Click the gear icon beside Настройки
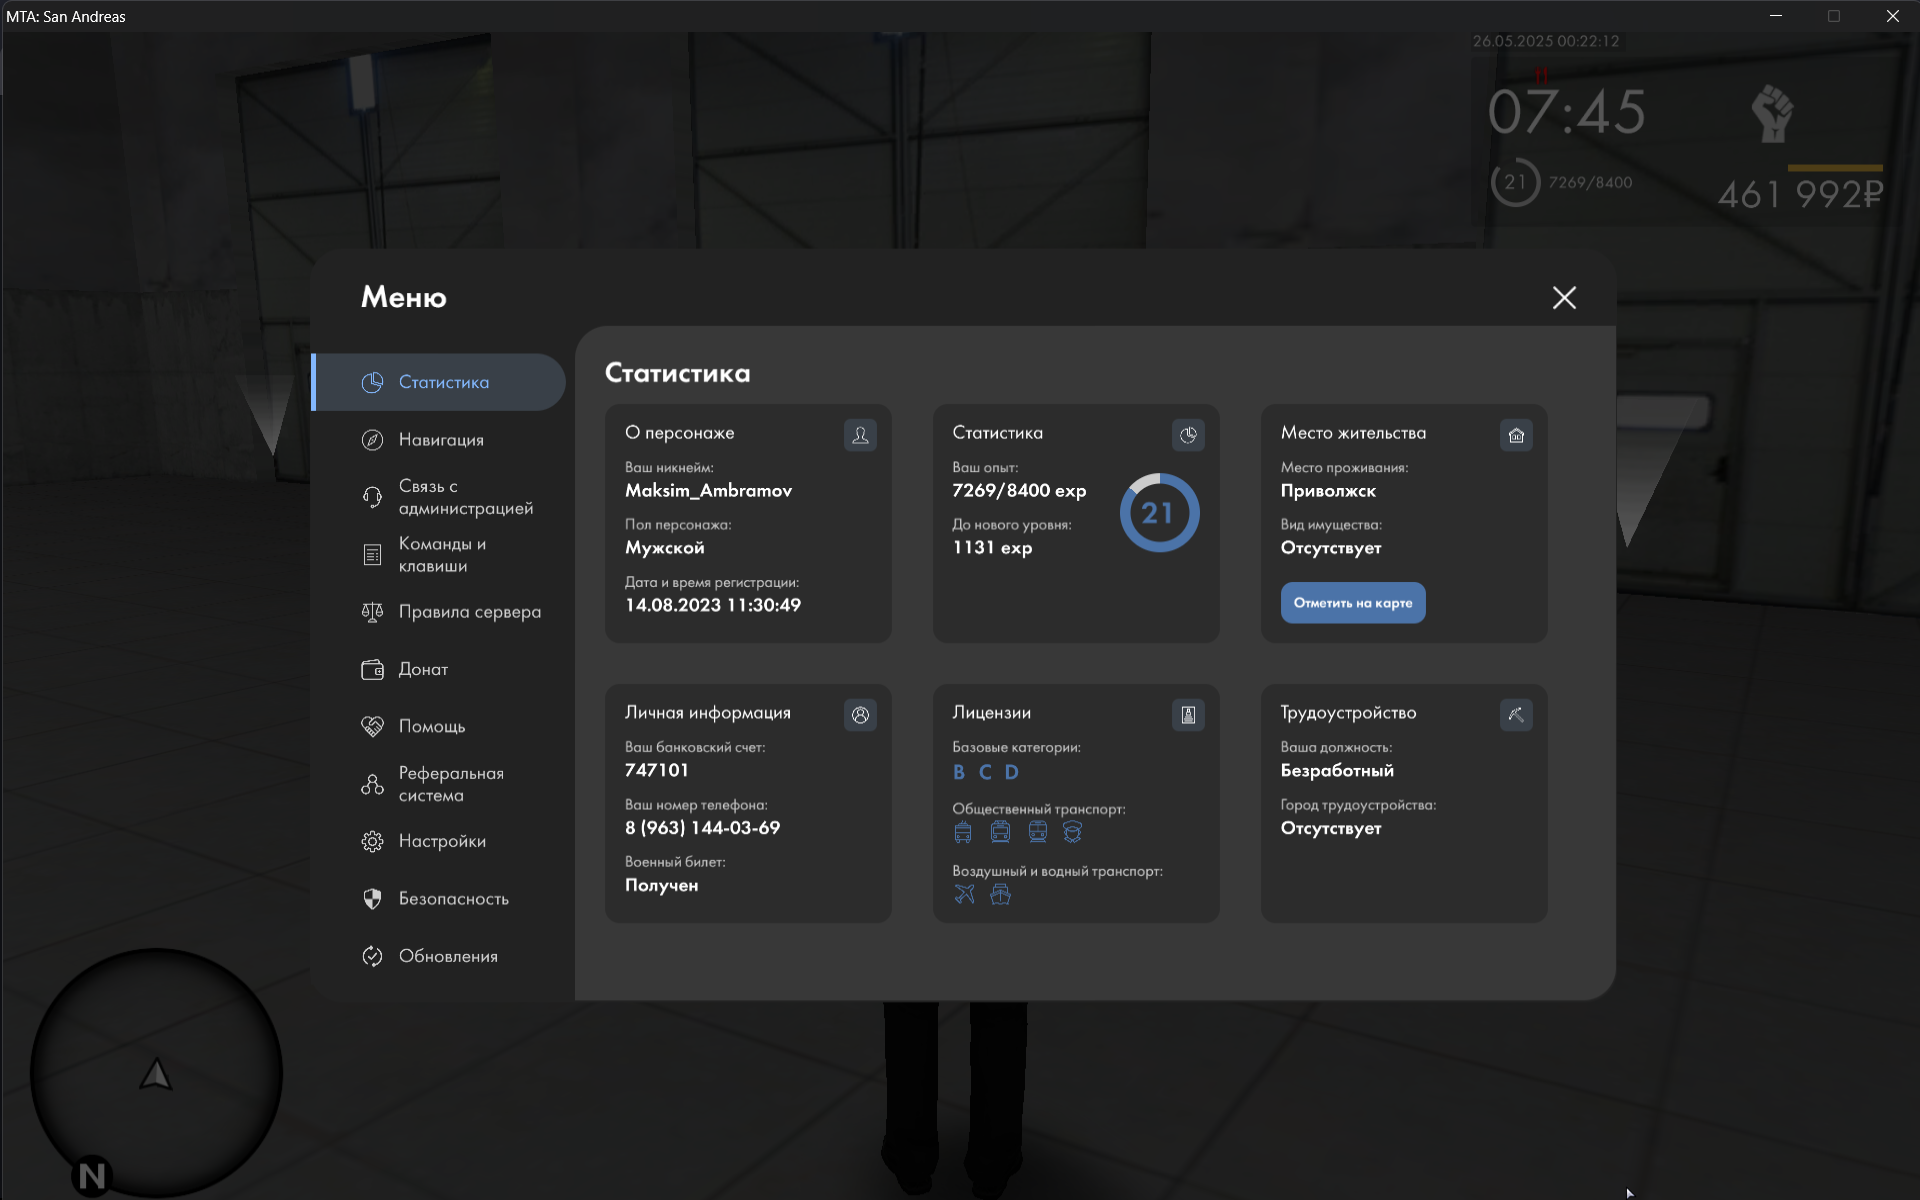This screenshot has height=1200, width=1920. 372,841
